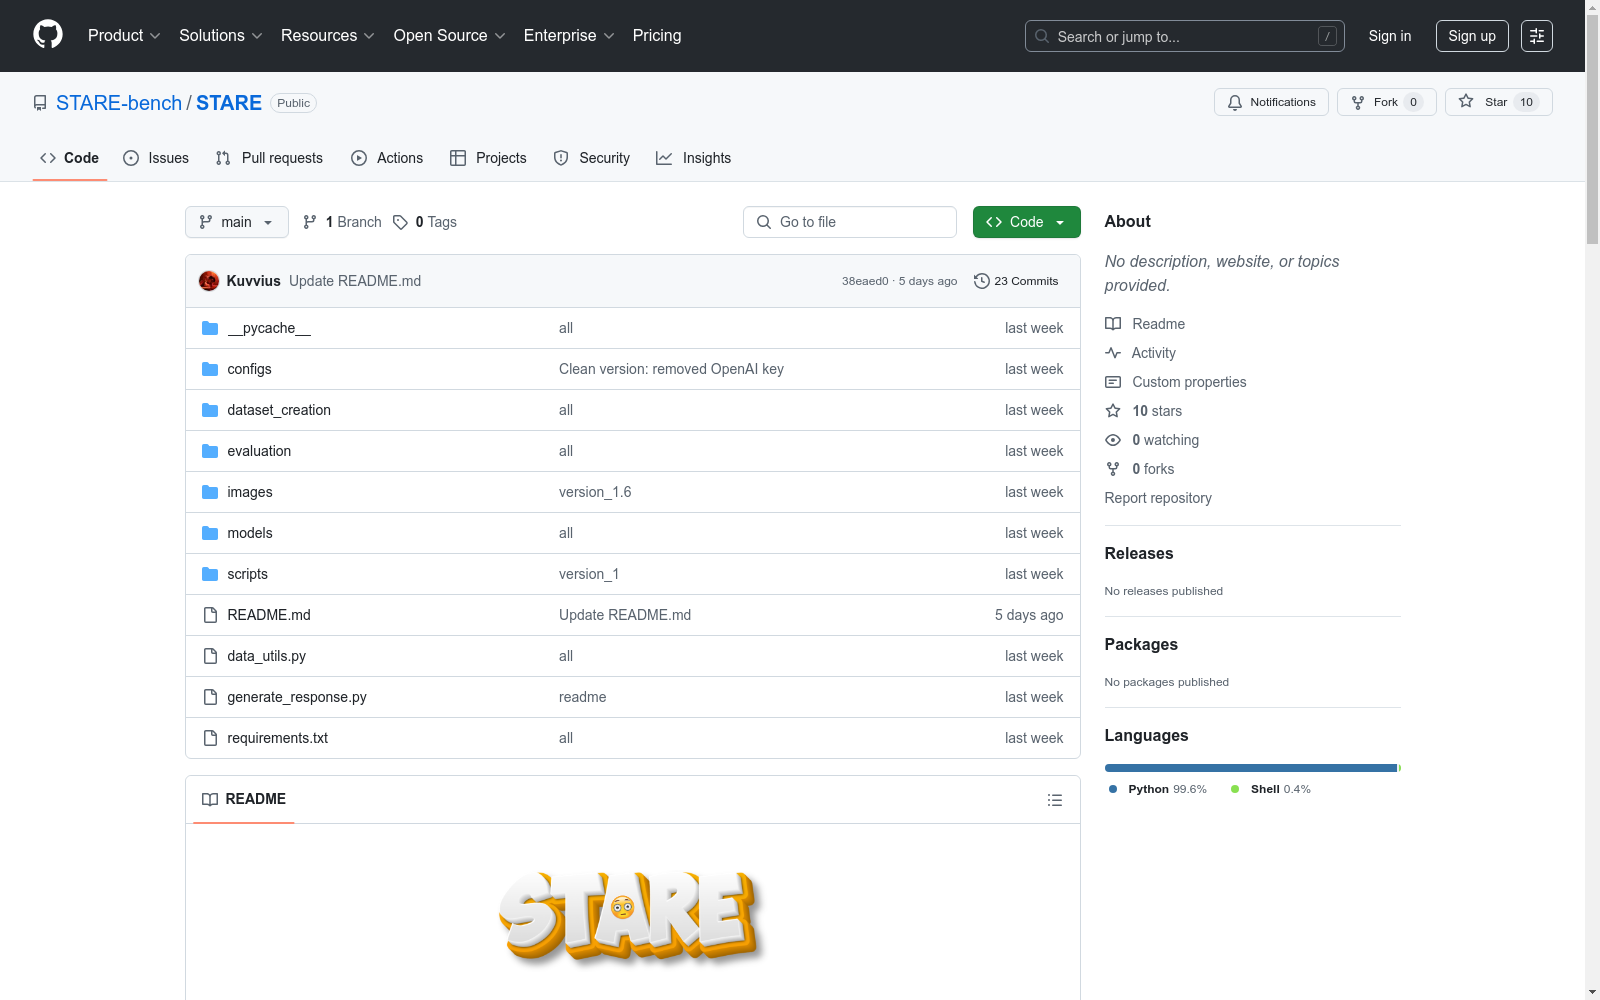Click the evaluation folder icon

[x=210, y=451]
